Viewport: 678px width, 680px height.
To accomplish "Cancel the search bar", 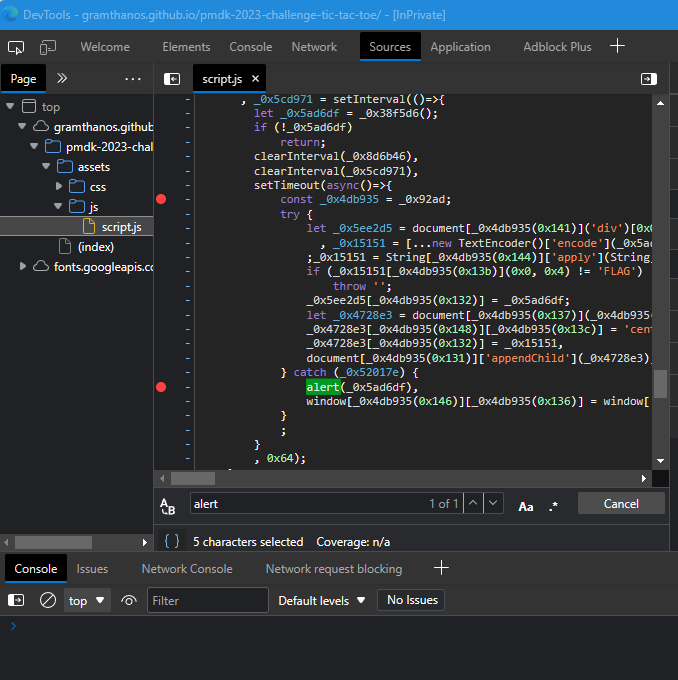I will point(620,504).
